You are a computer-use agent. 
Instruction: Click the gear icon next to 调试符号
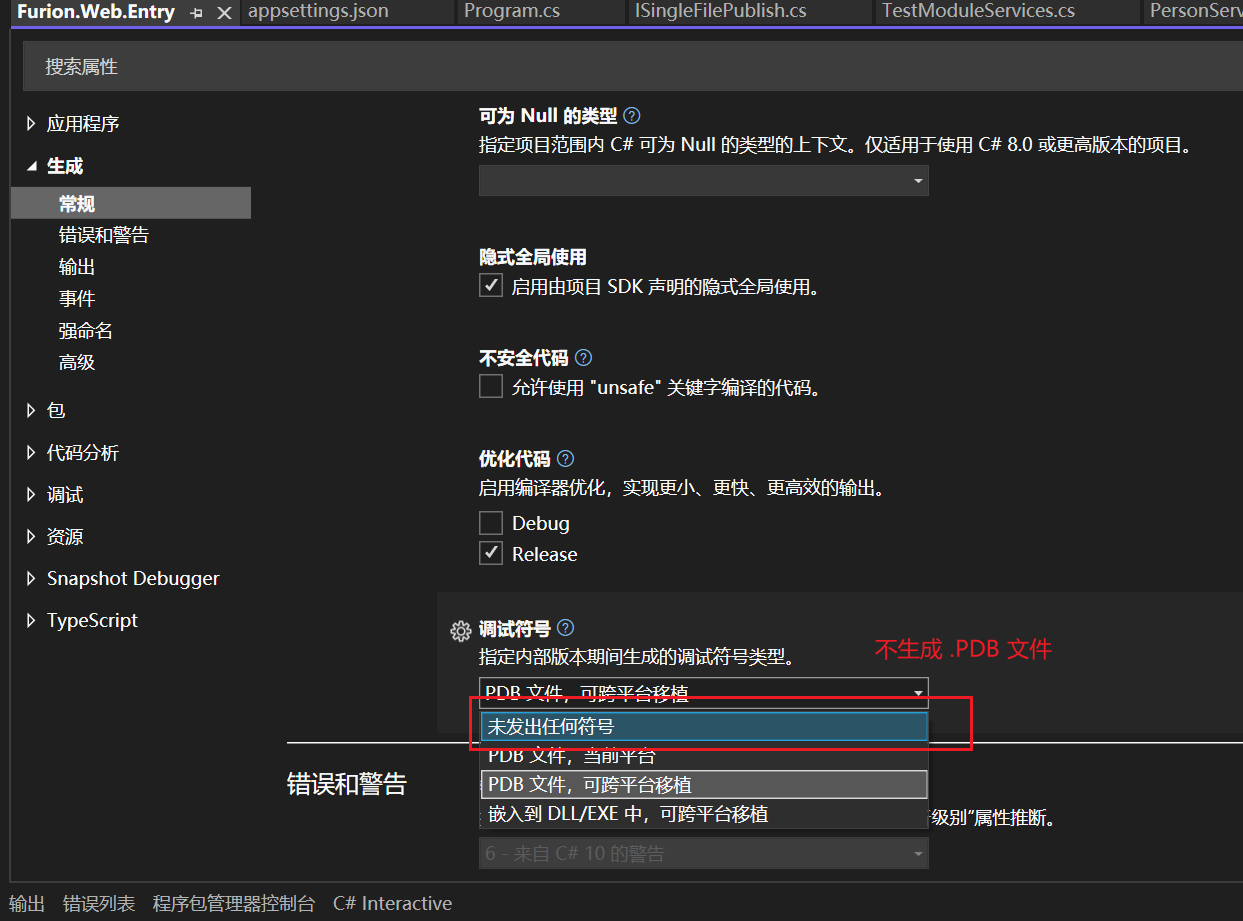[460, 630]
